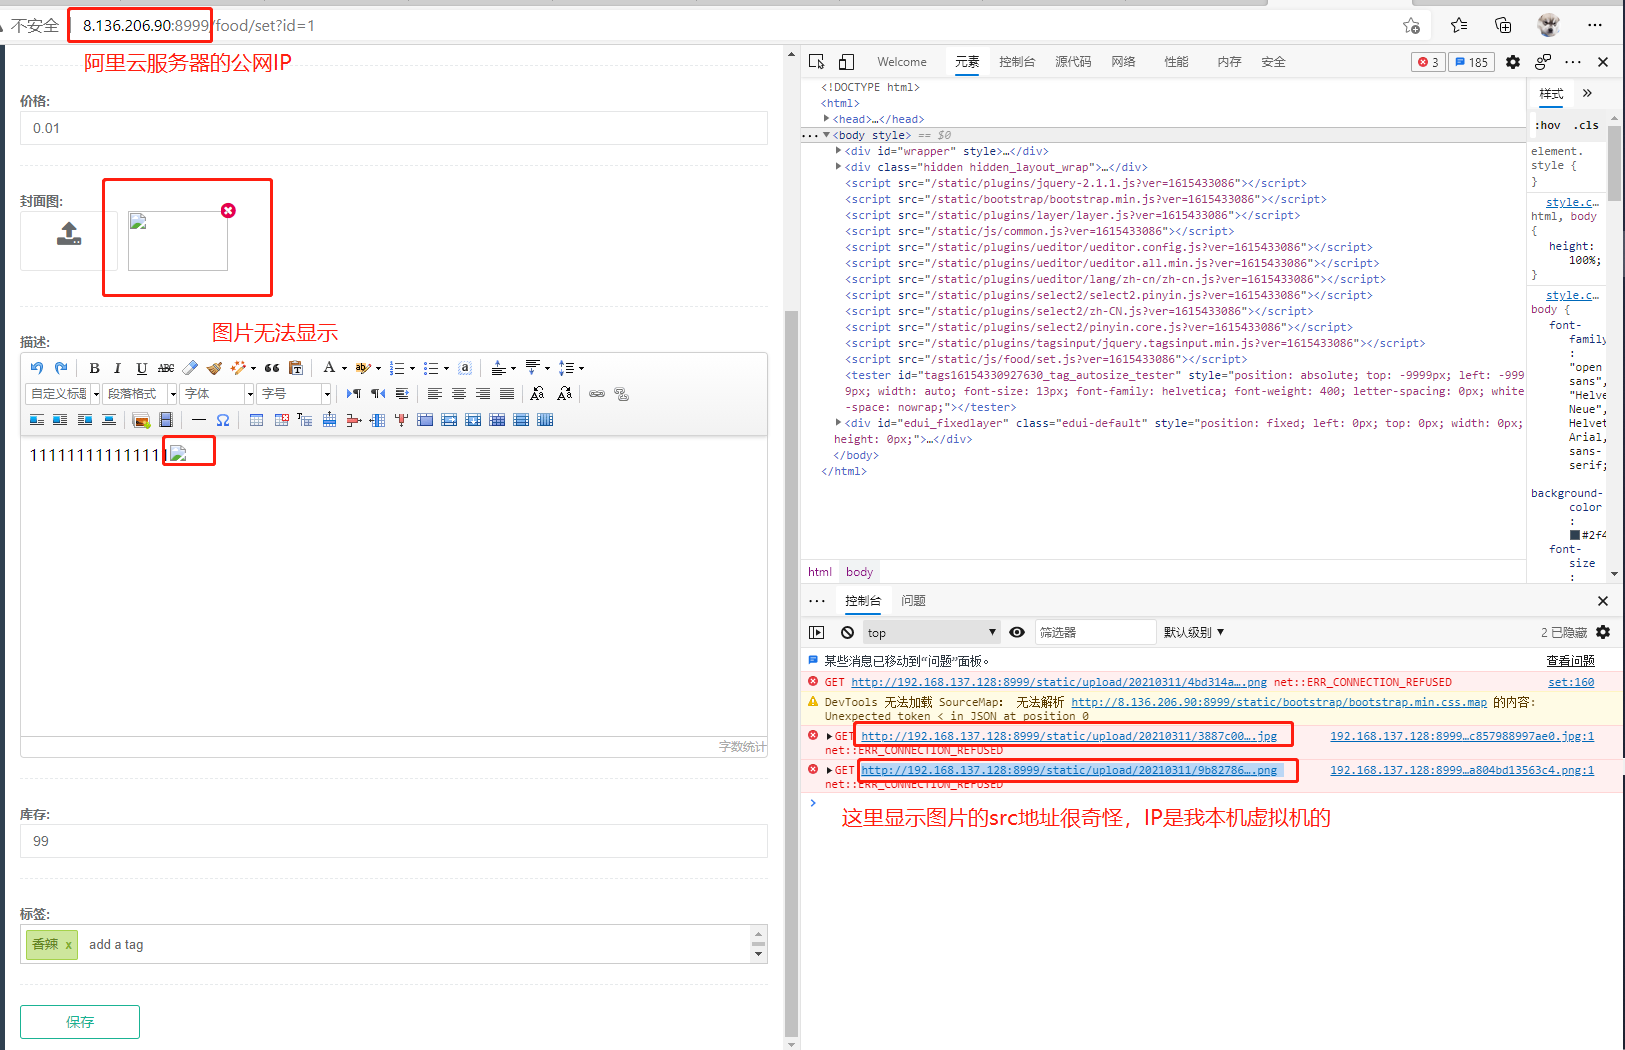Remove the 香辣 tag

69,945
